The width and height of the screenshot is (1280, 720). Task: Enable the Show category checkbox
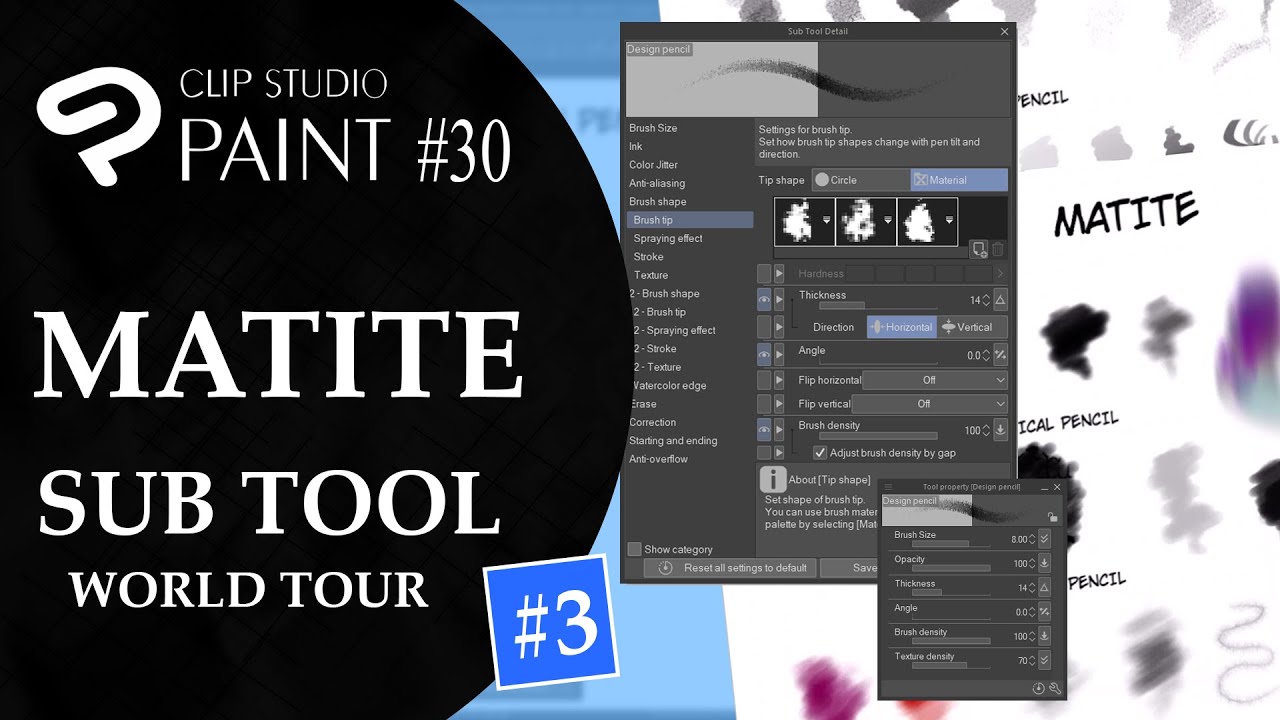coord(634,549)
